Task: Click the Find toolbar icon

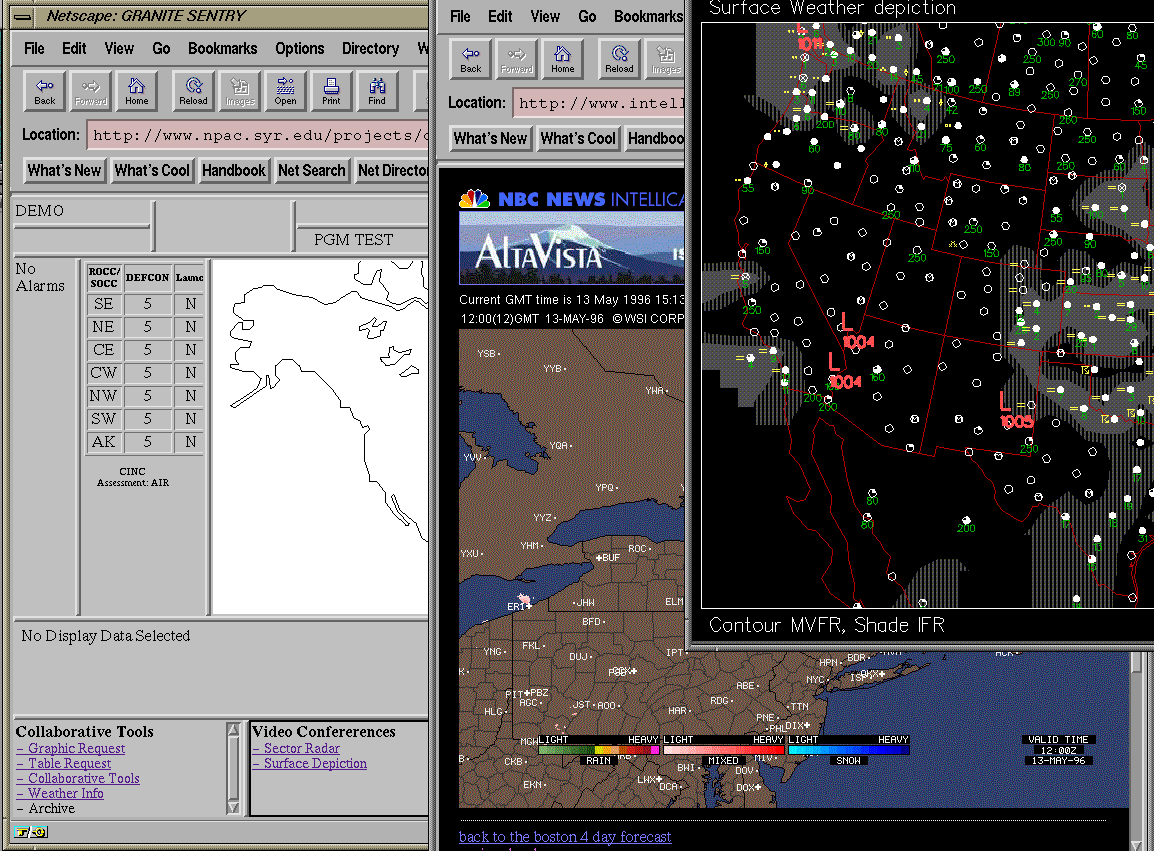Action: [377, 90]
